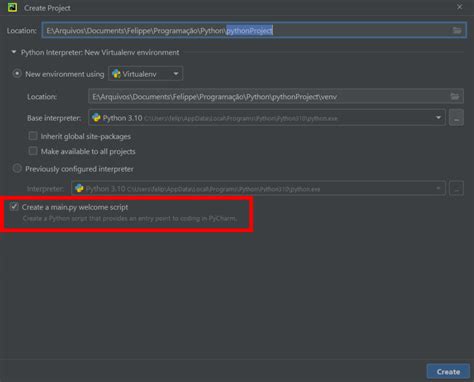
Task: Click the 'Python Interpreter: New Virtualenv environment' heading
Action: pos(100,52)
